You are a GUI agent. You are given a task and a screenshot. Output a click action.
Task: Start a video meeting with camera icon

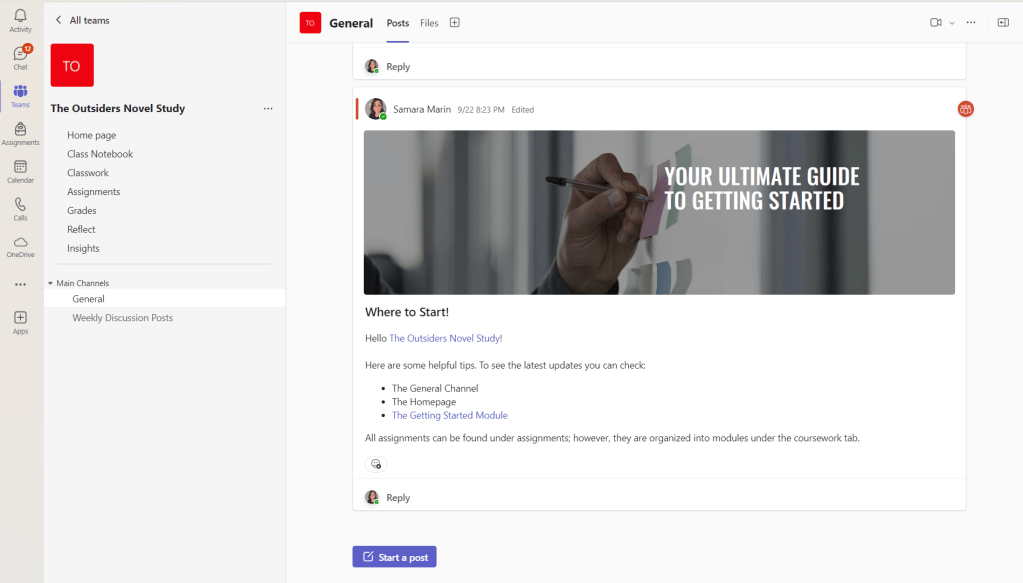936,23
